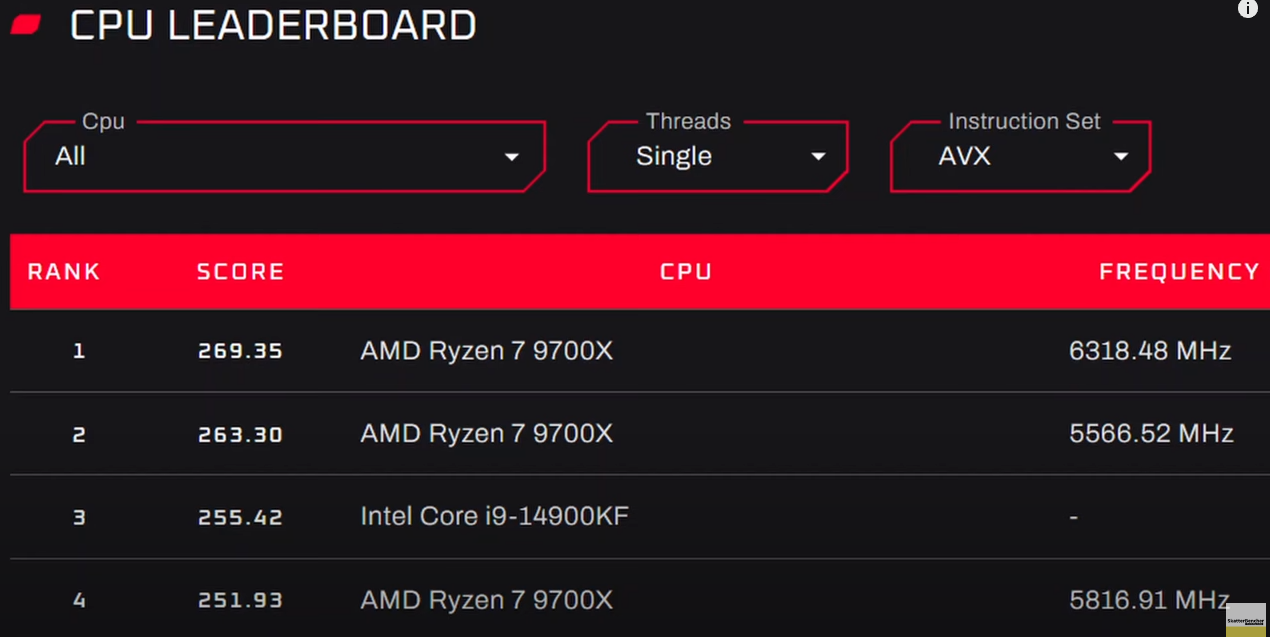Open the Threads filter showing Single
The image size is (1270, 637).
(718, 156)
